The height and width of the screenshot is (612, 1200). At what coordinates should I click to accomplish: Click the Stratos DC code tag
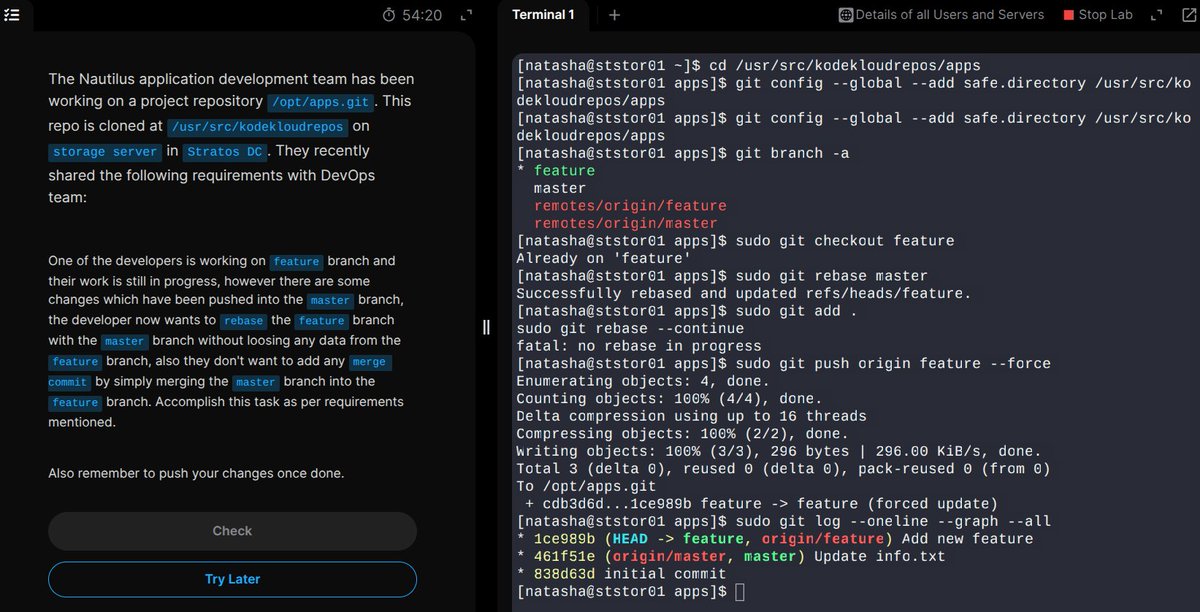tap(226, 152)
